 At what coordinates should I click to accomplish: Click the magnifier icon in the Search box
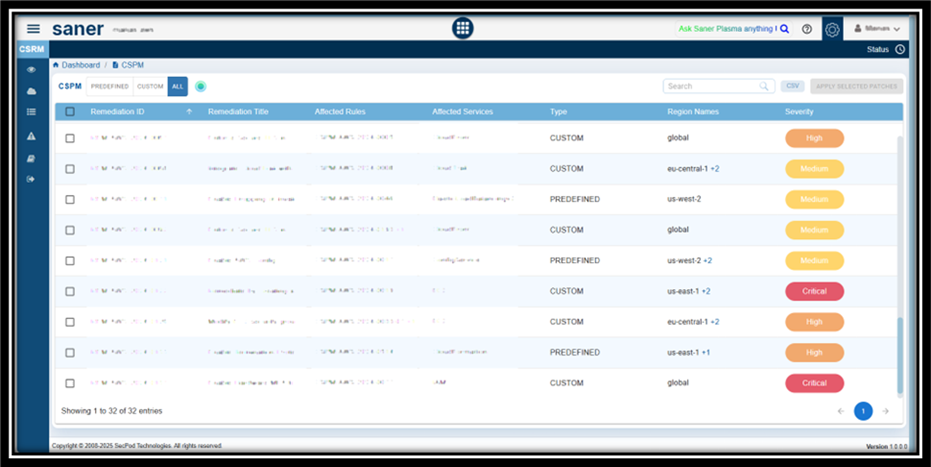764,86
